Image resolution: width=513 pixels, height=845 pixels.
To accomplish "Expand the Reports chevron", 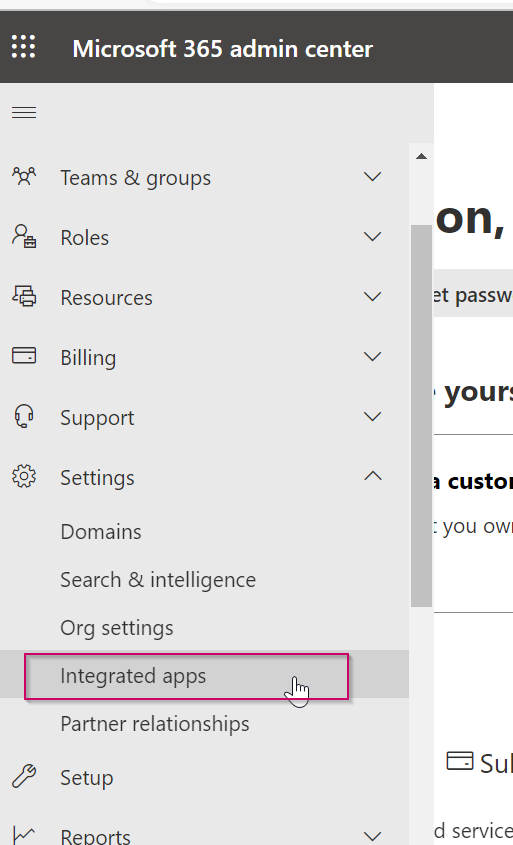I will coord(372,836).
